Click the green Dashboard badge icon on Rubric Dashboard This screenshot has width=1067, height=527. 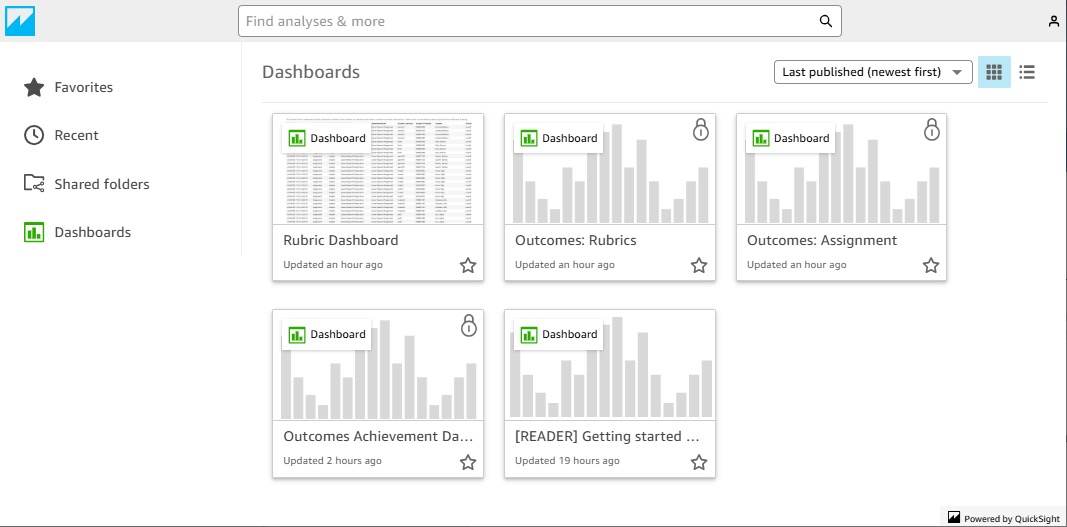(x=297, y=139)
